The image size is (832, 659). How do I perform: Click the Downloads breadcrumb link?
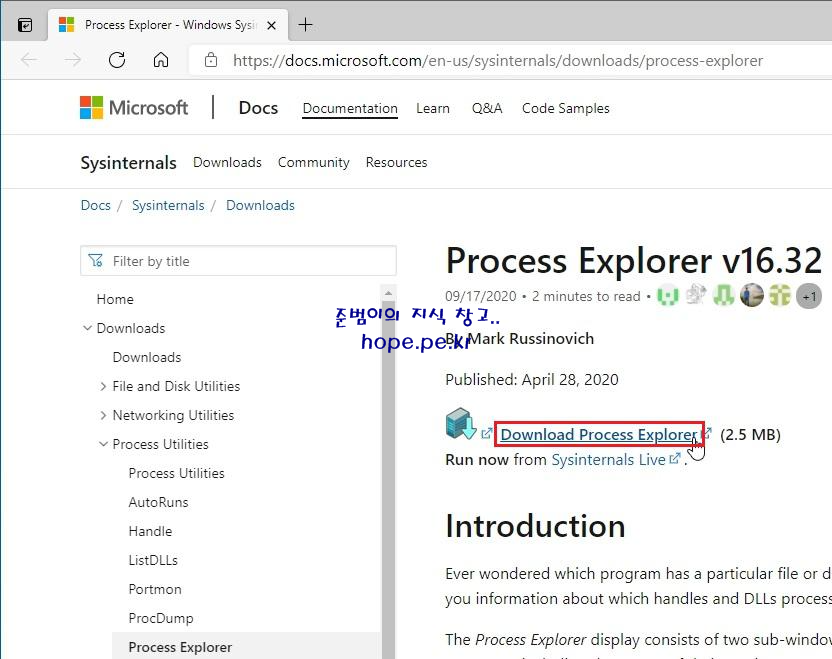pyautogui.click(x=260, y=205)
